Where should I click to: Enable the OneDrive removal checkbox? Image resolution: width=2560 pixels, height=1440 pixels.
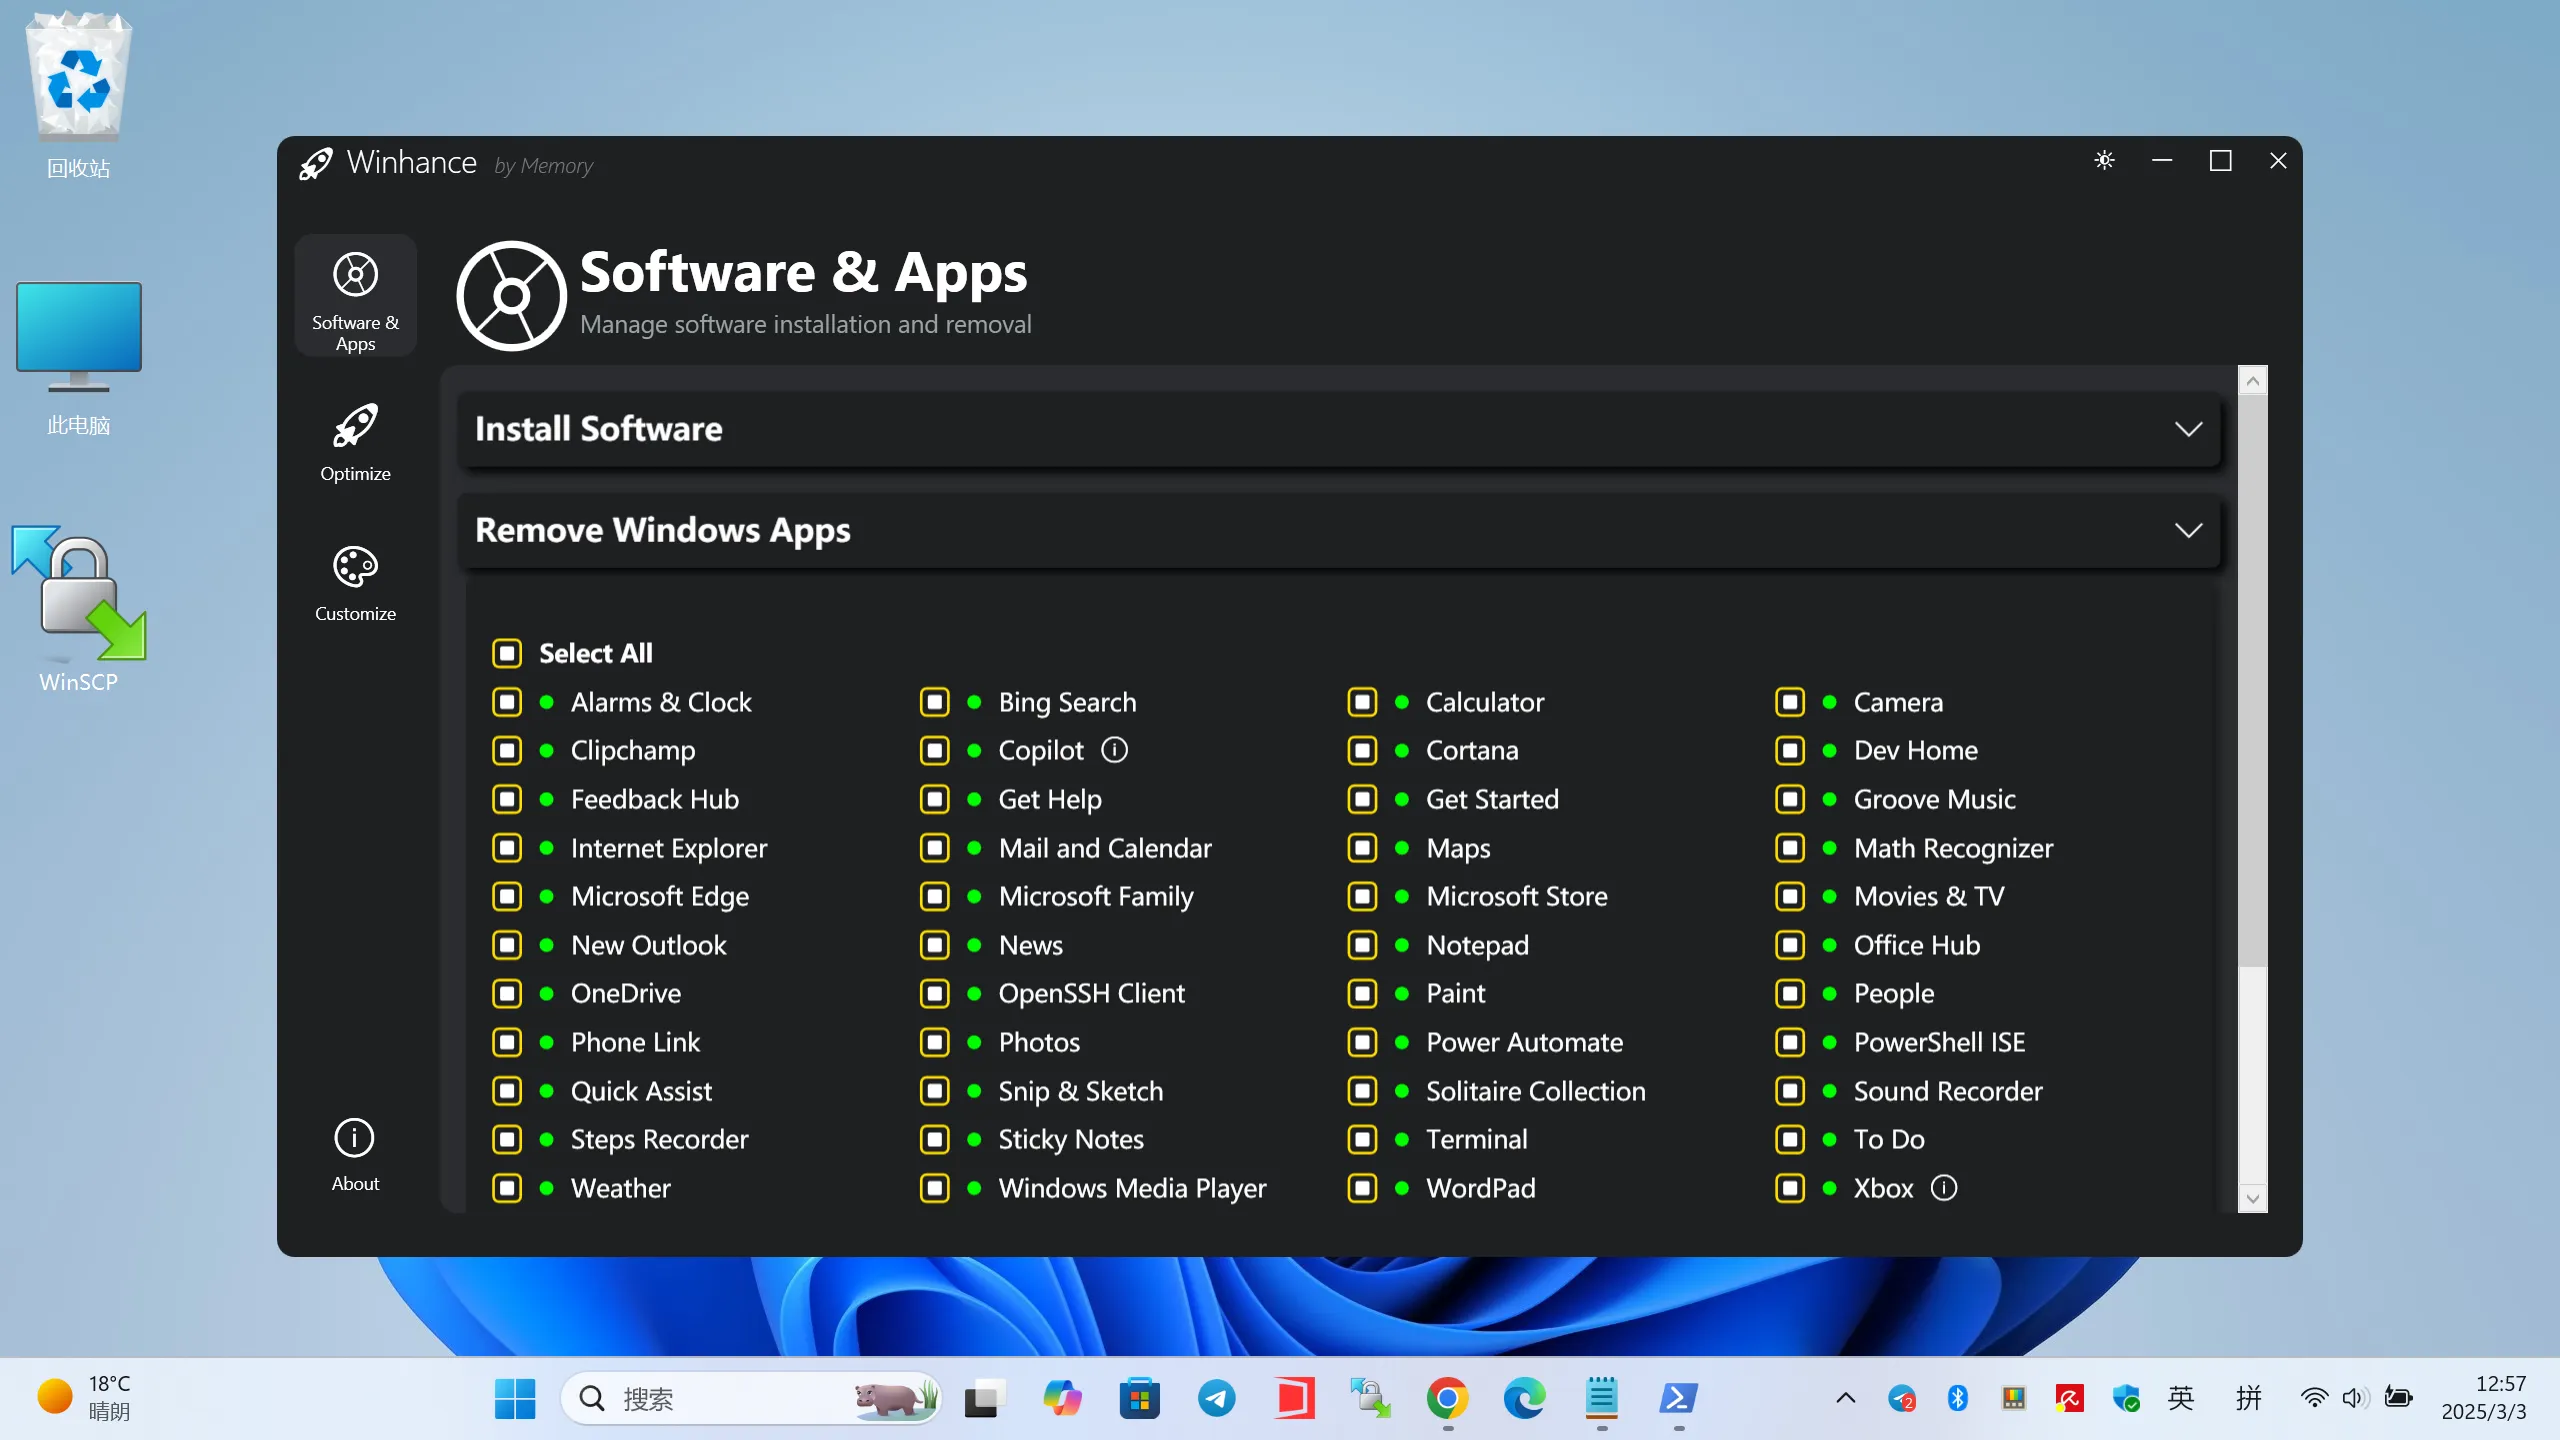[506, 993]
